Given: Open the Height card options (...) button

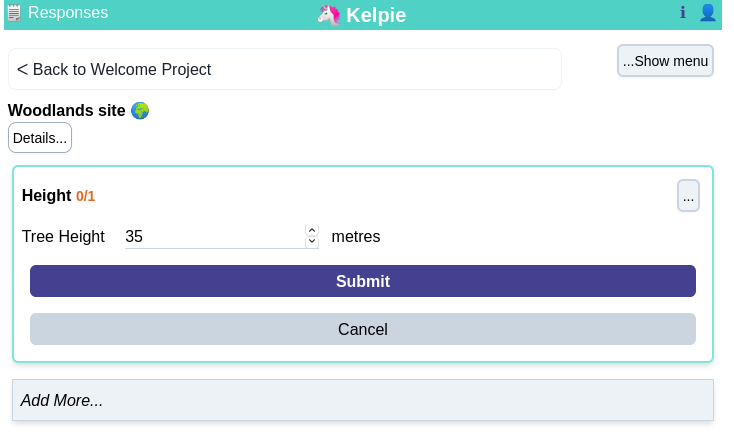Looking at the screenshot, I should pyautogui.click(x=688, y=196).
